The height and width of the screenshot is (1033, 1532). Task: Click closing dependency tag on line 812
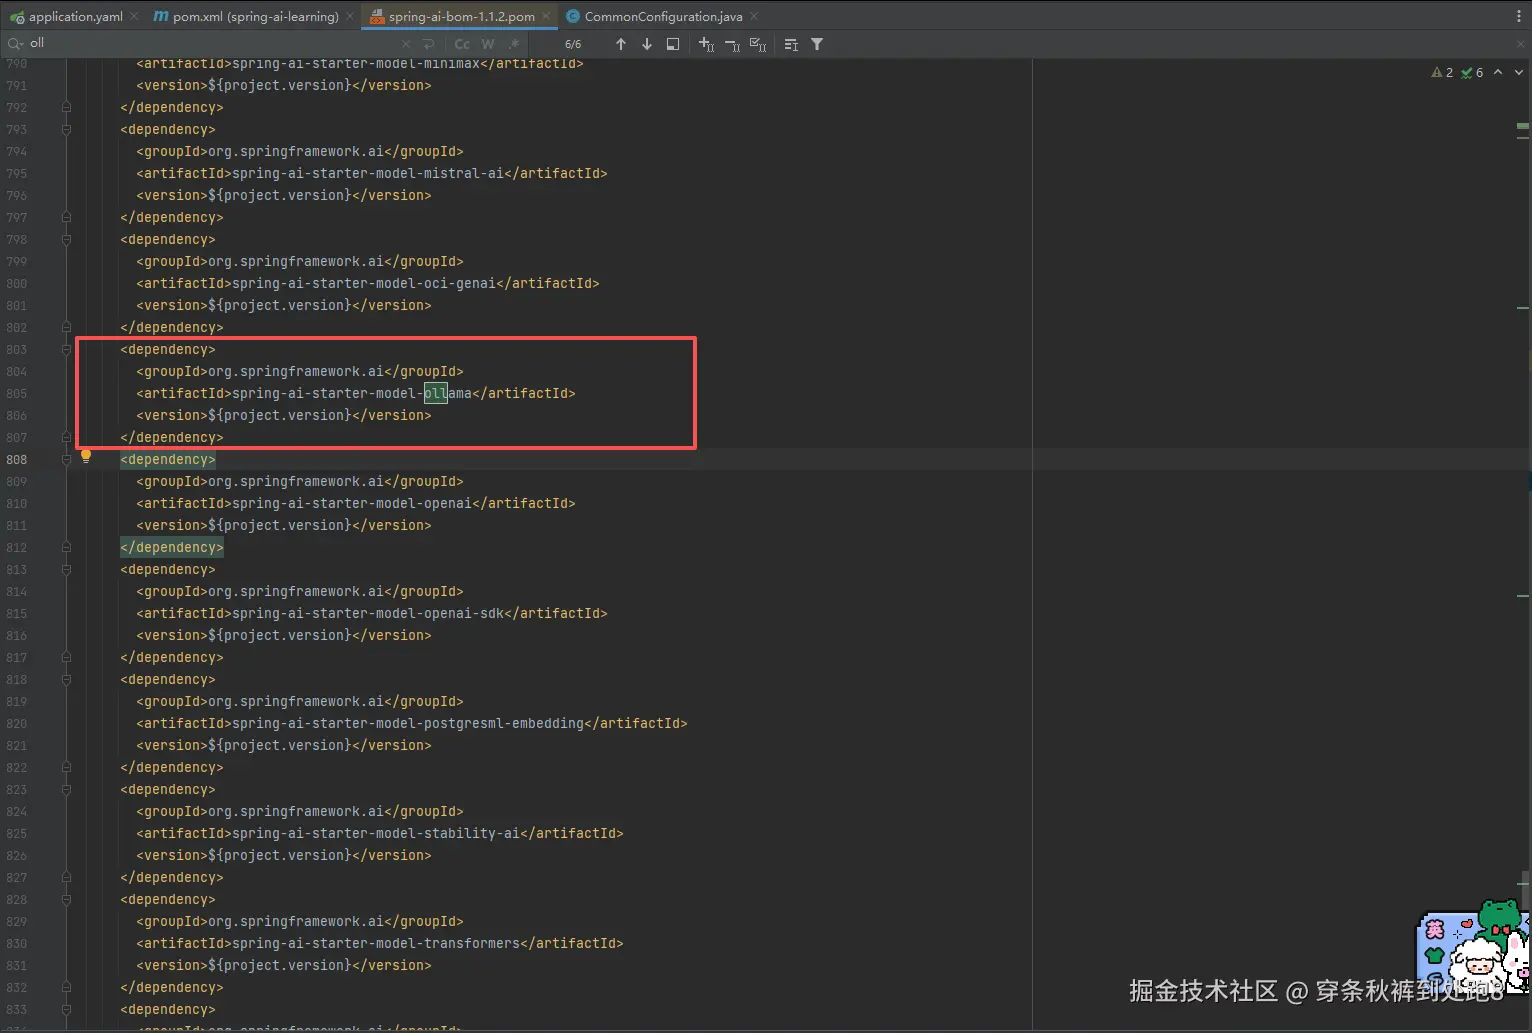pos(172,547)
